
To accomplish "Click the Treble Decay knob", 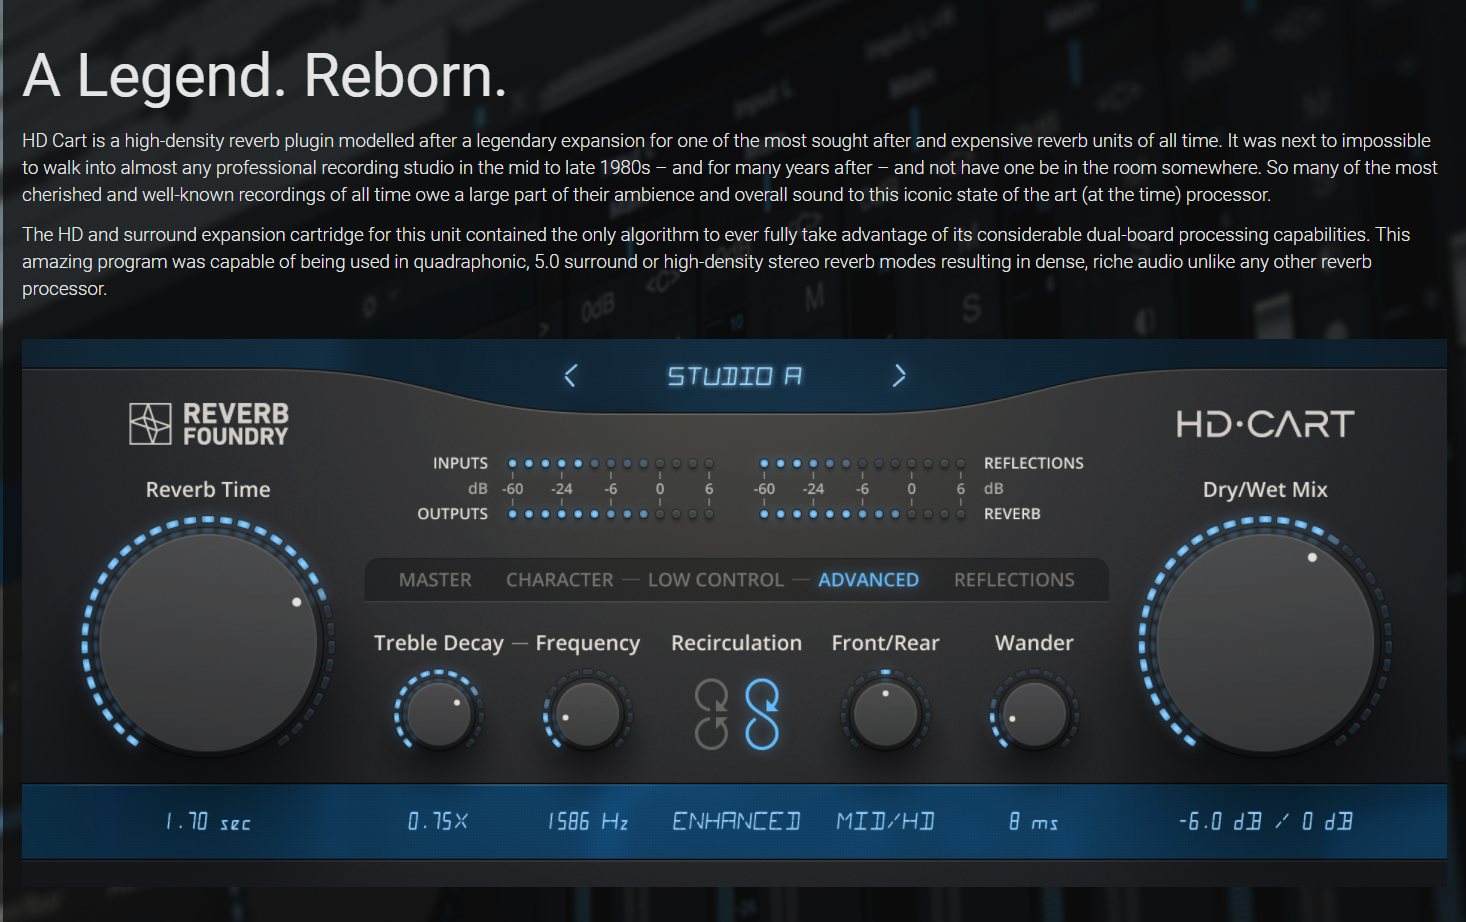I will coord(438,715).
